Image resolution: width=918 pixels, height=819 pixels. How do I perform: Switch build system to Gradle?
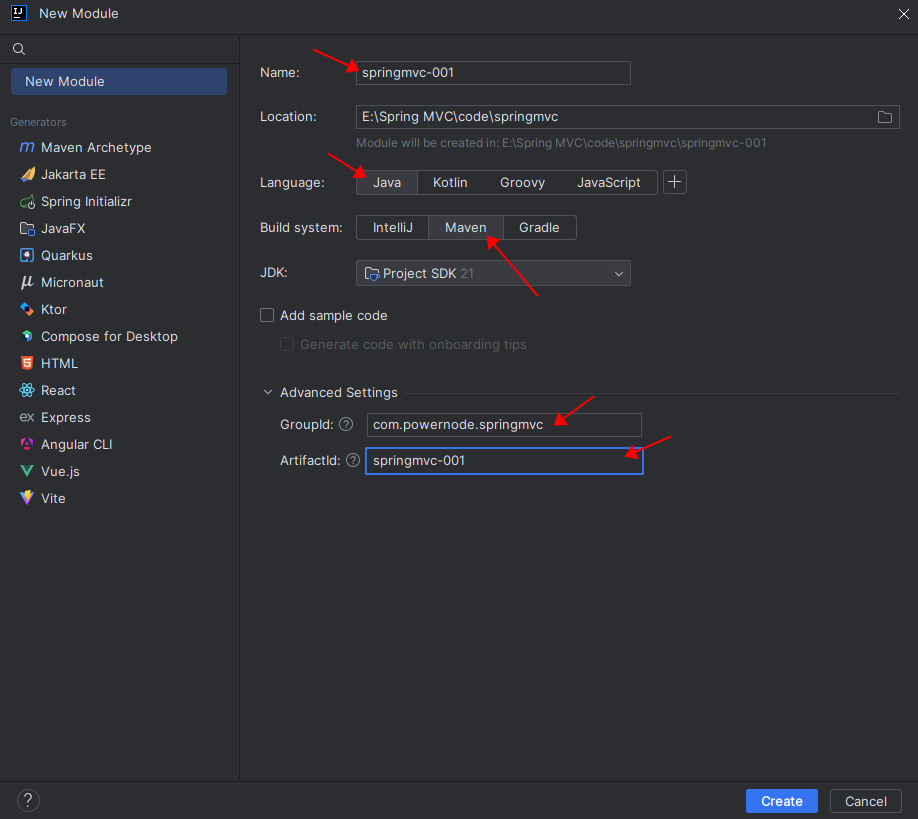(x=539, y=228)
